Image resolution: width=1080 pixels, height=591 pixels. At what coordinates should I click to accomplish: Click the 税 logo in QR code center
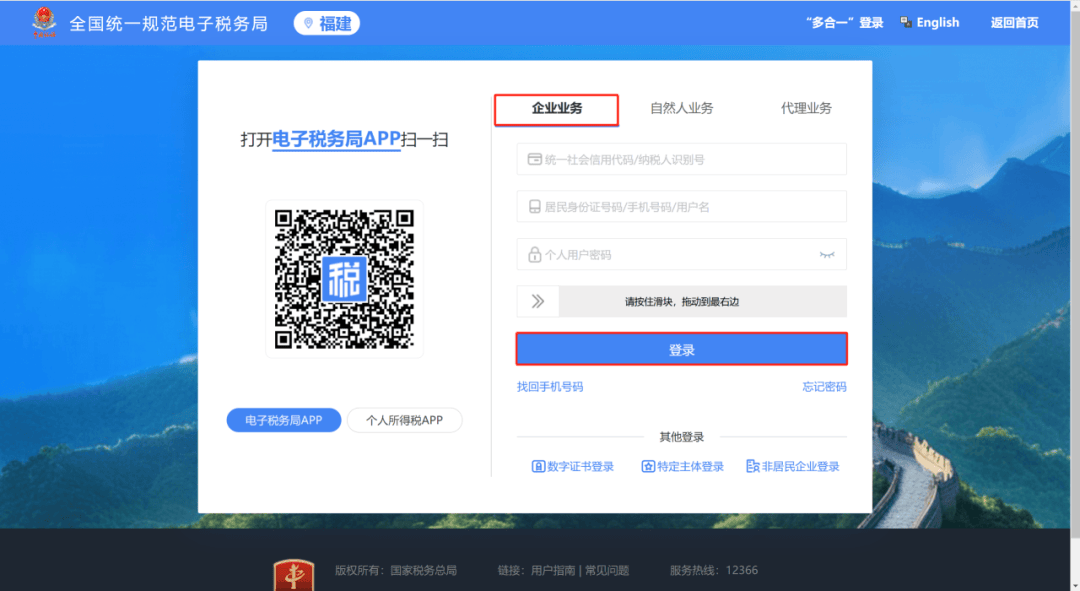coord(344,279)
